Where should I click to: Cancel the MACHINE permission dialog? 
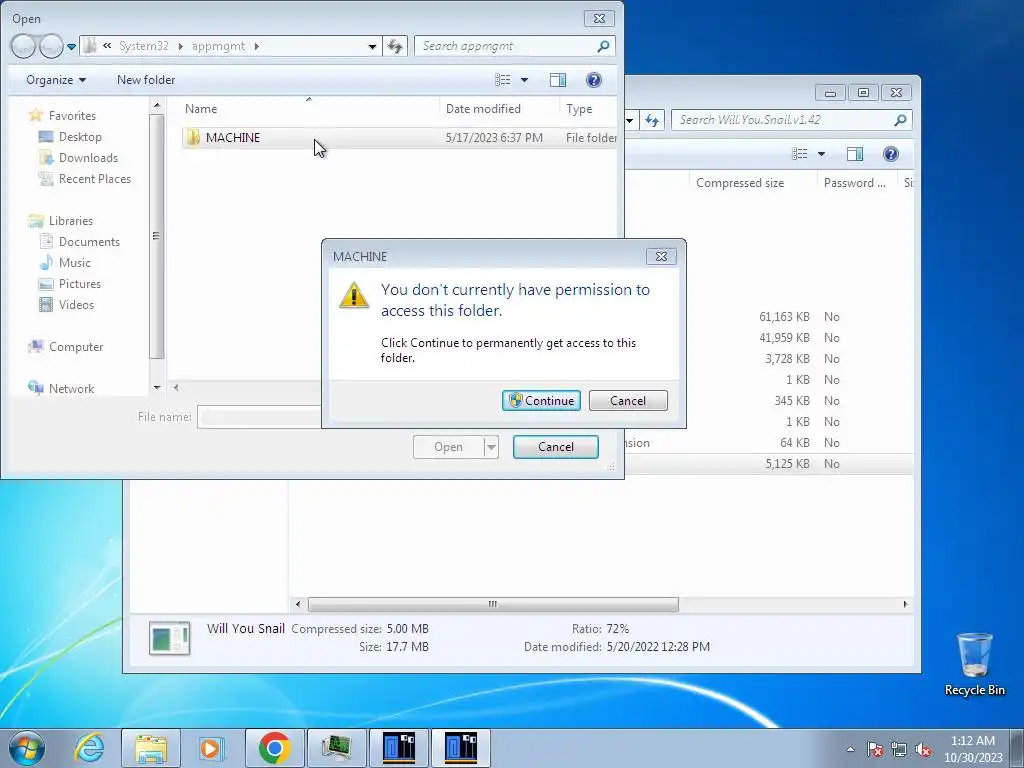[x=628, y=400]
